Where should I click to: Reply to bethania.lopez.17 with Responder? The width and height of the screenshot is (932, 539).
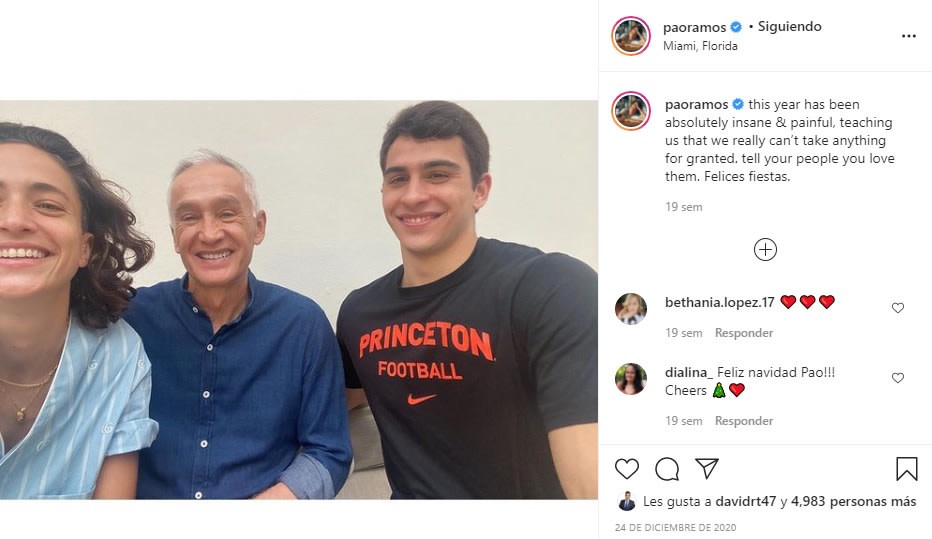point(744,333)
